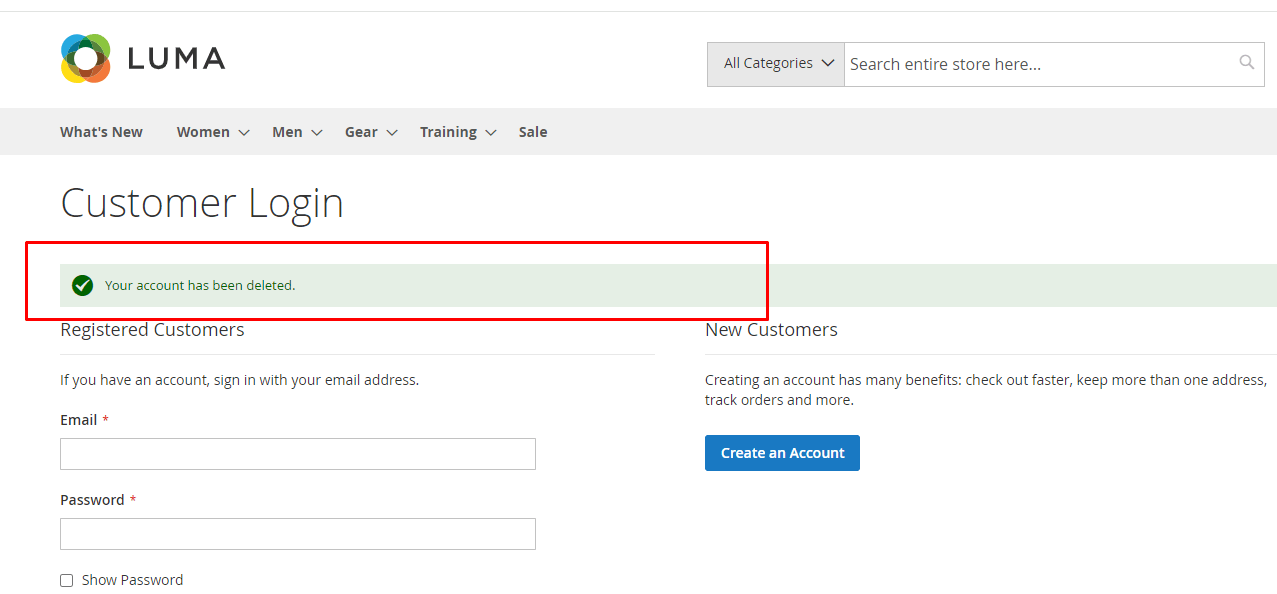Expand the chevron next to Gear
The height and width of the screenshot is (594, 1277).
tap(392, 133)
